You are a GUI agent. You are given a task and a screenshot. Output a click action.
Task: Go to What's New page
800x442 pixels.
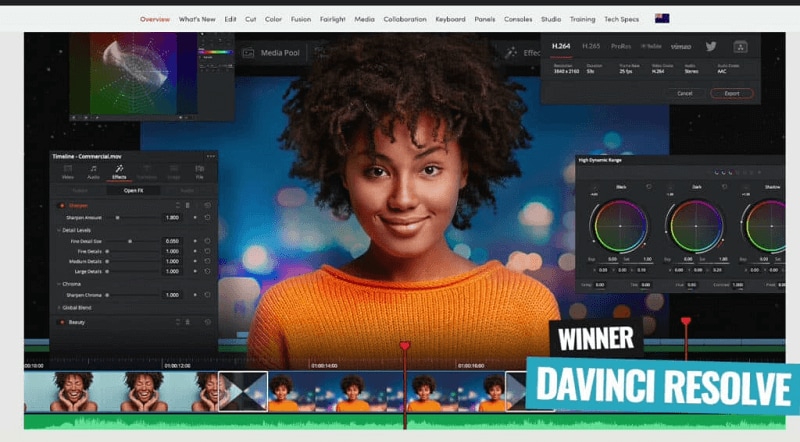pyautogui.click(x=197, y=19)
